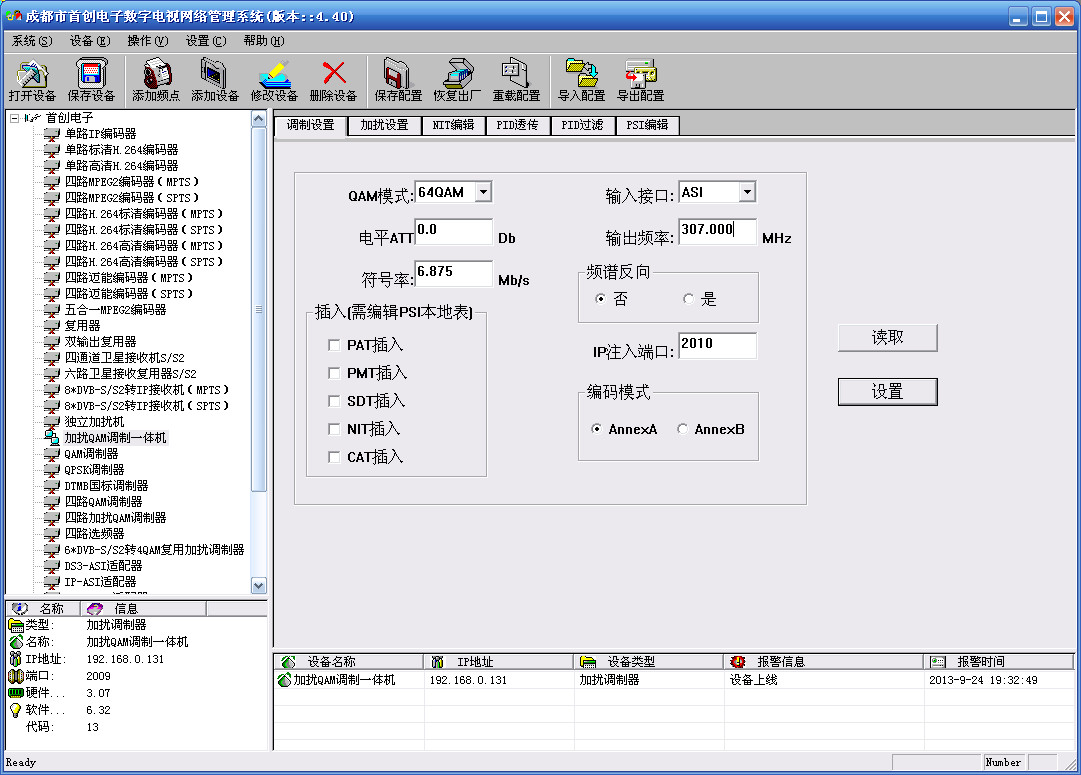Click the 名称 column header in info panel
The height and width of the screenshot is (775, 1081).
click(43, 608)
